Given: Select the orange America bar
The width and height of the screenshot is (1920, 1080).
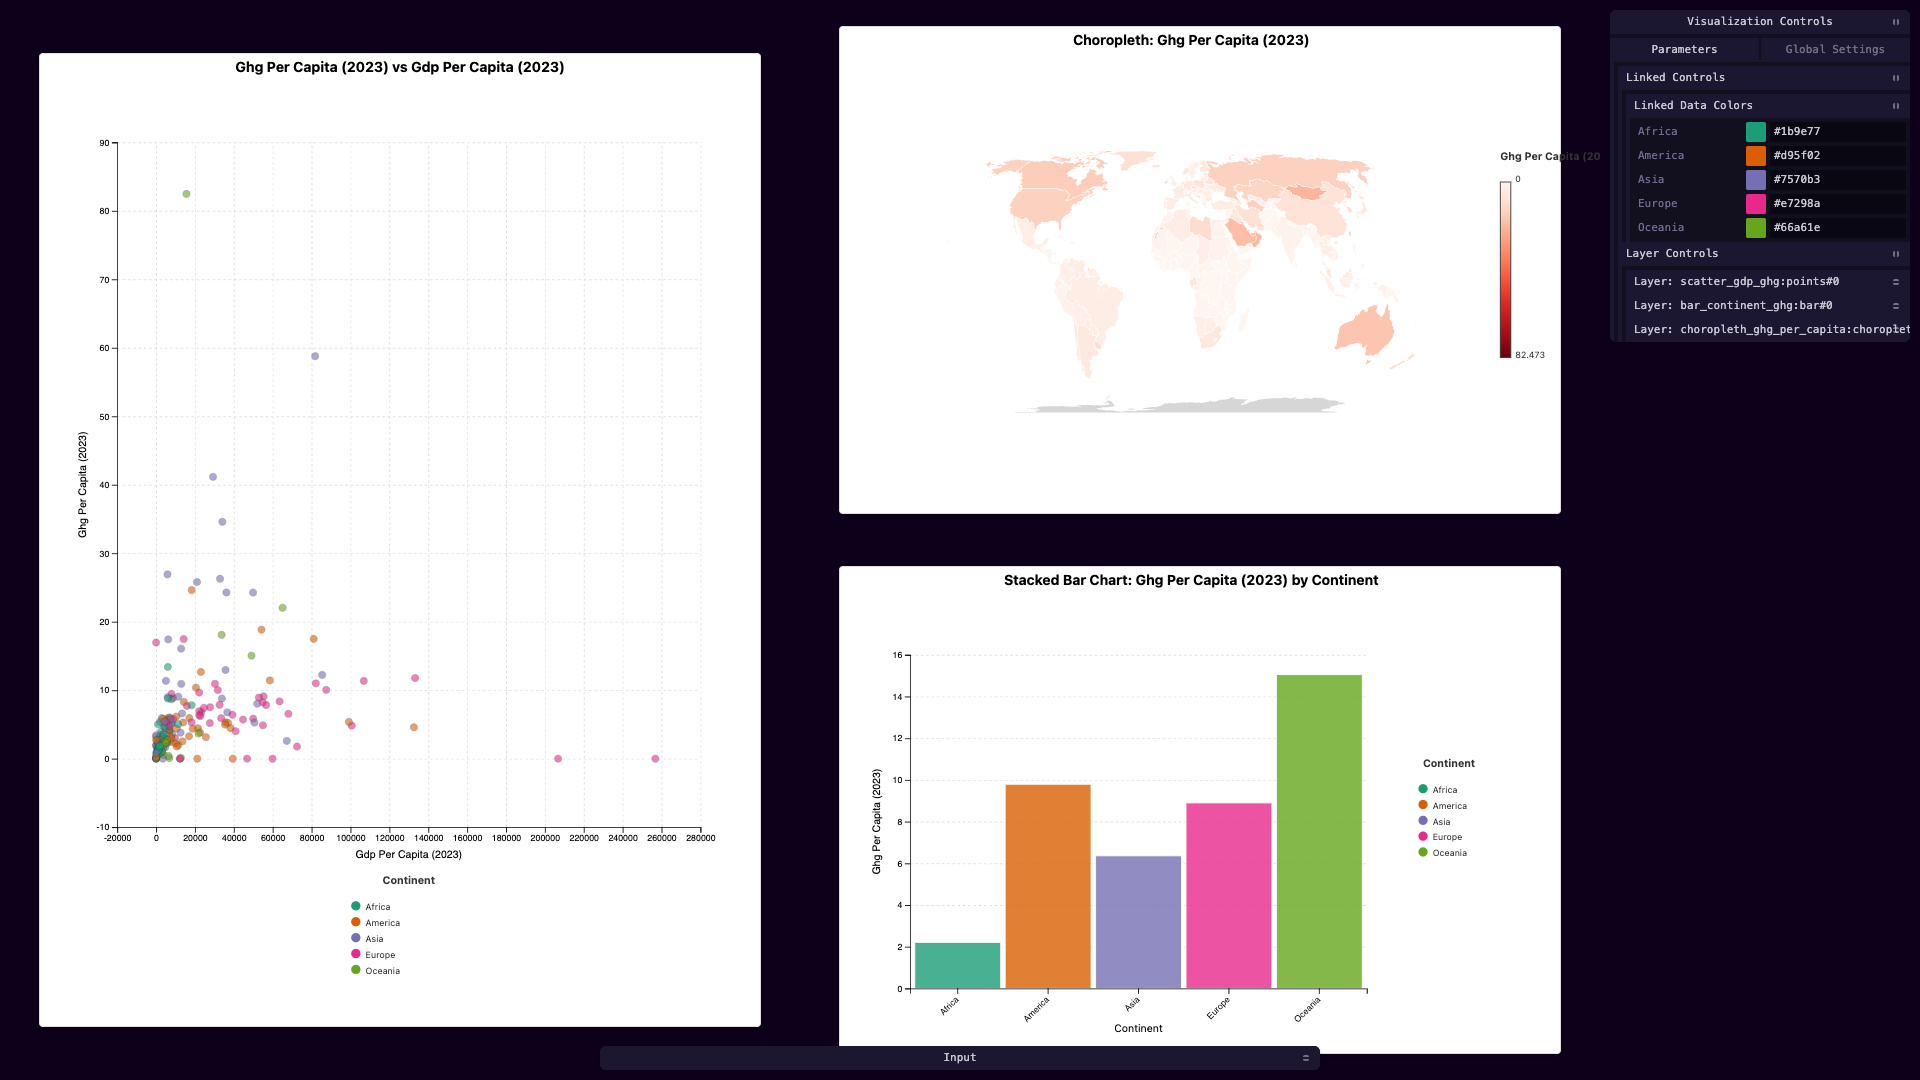Looking at the screenshot, I should pyautogui.click(x=1048, y=887).
